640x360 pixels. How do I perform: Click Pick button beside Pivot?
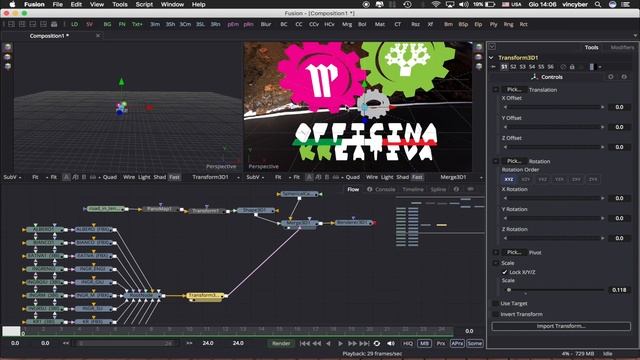[514, 252]
